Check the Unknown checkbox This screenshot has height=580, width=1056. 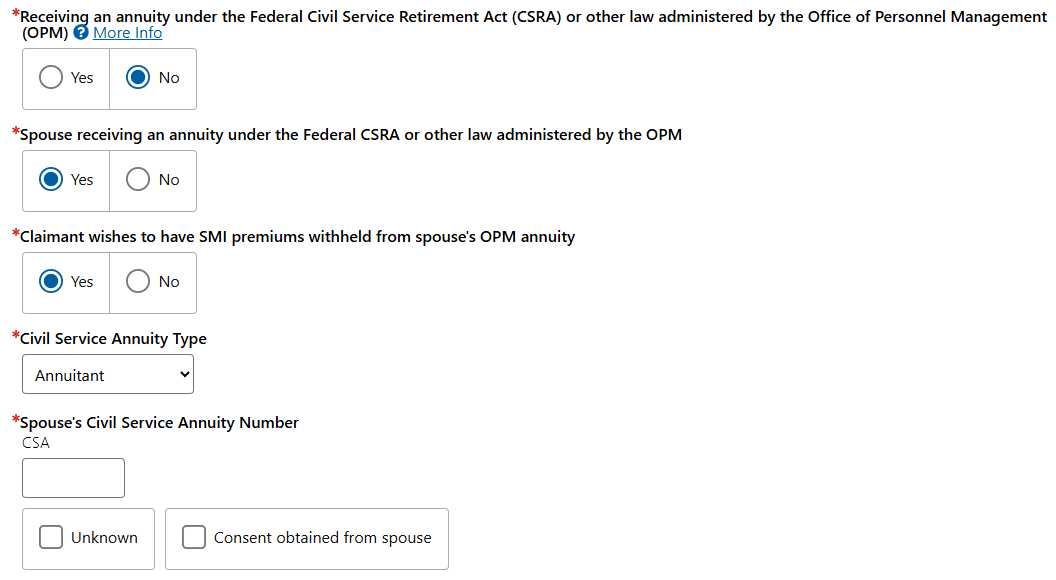pyautogui.click(x=51, y=538)
